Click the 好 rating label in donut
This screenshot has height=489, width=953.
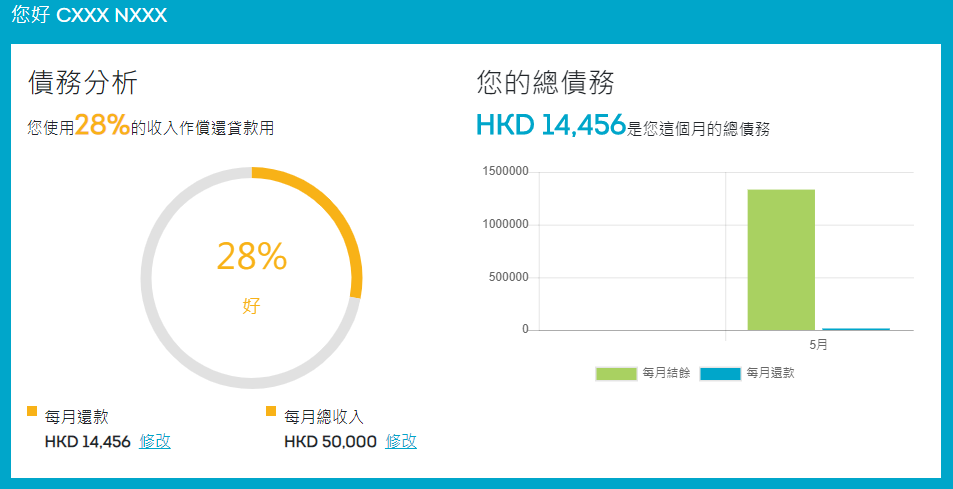[251, 306]
